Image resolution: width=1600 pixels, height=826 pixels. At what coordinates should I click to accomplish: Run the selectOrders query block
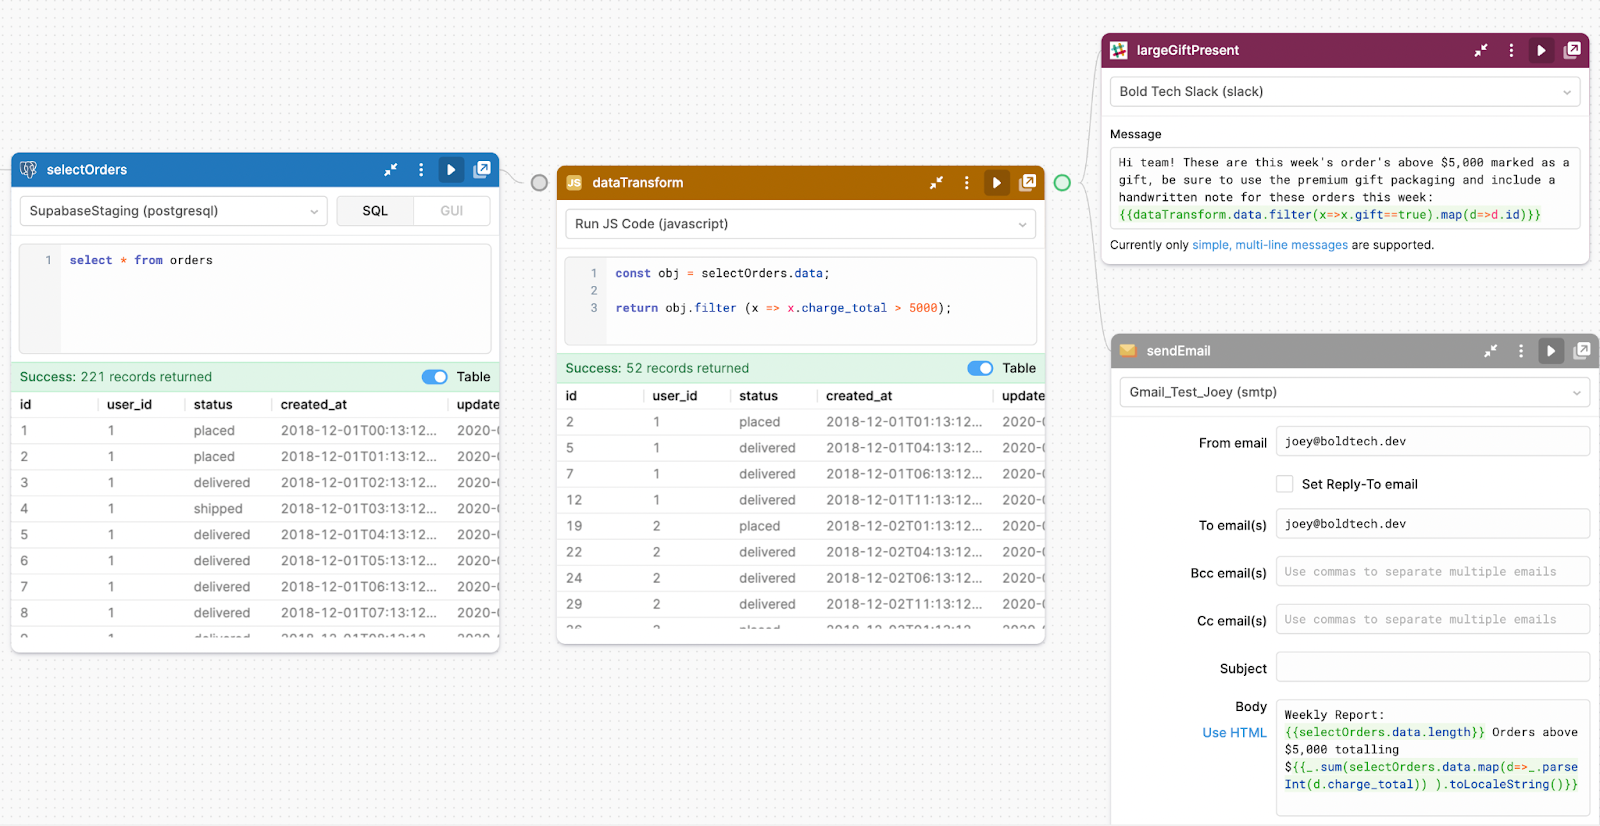pos(451,170)
